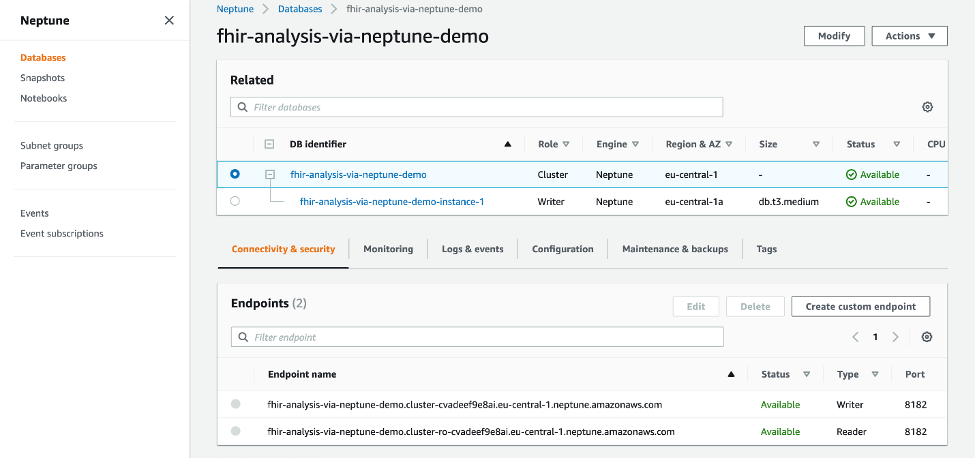Click port 8182 in the Writer endpoint row

point(916,405)
